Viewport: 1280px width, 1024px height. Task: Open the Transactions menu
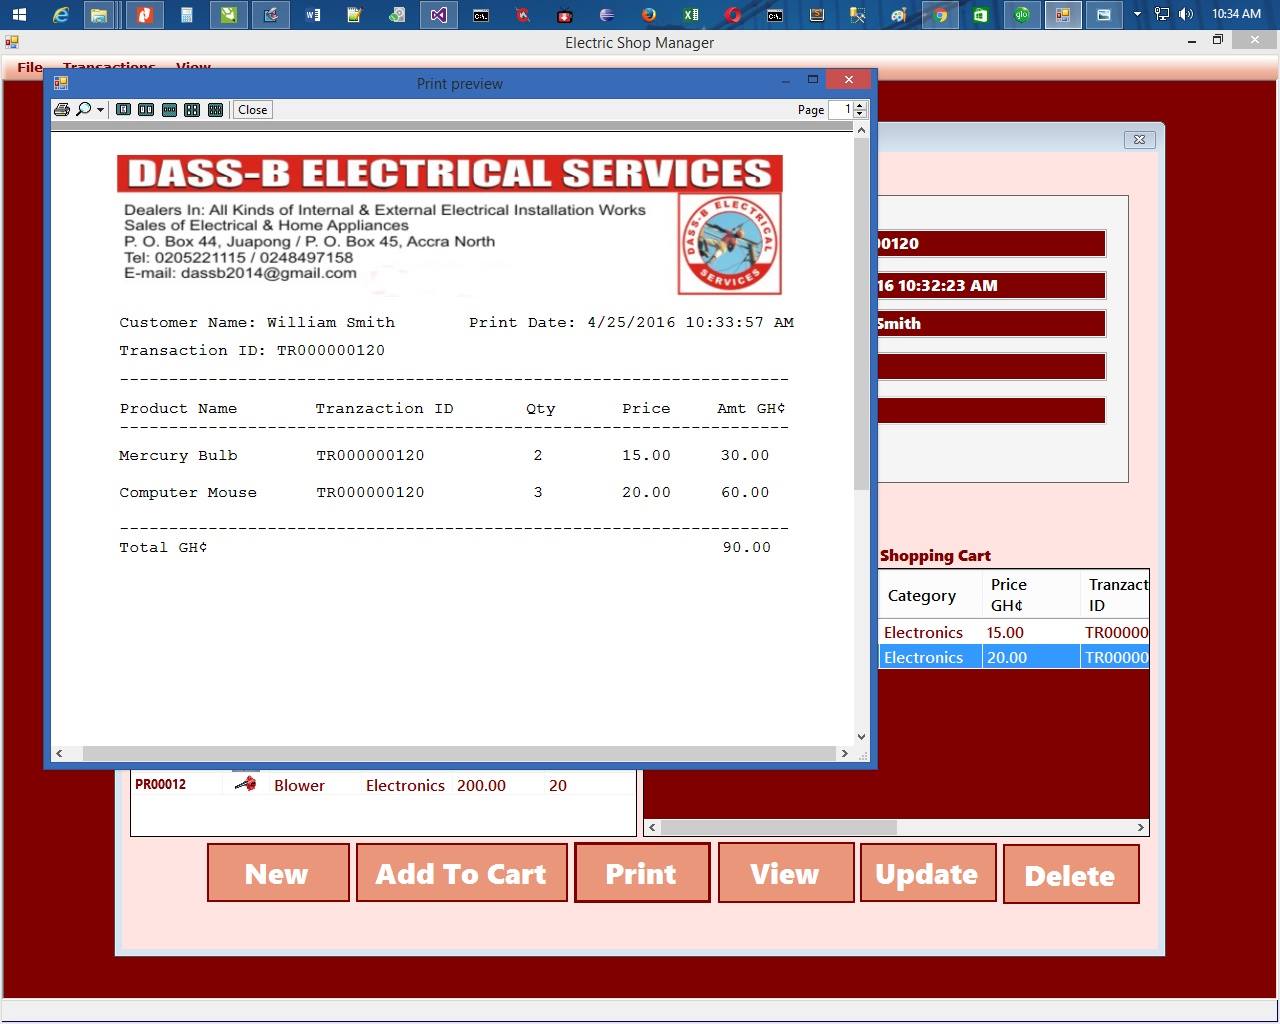[x=109, y=67]
